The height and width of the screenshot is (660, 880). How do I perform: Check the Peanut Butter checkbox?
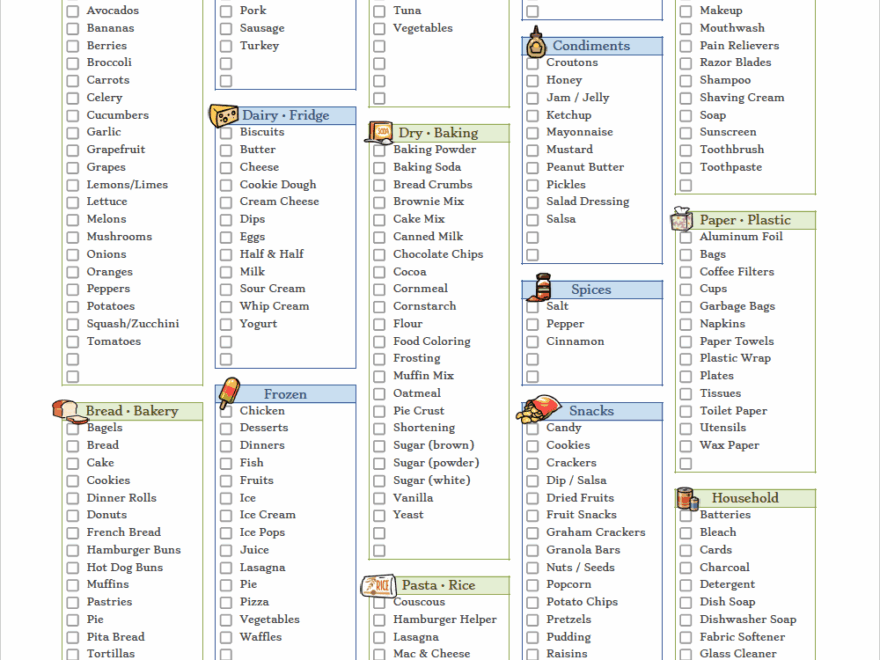click(532, 167)
